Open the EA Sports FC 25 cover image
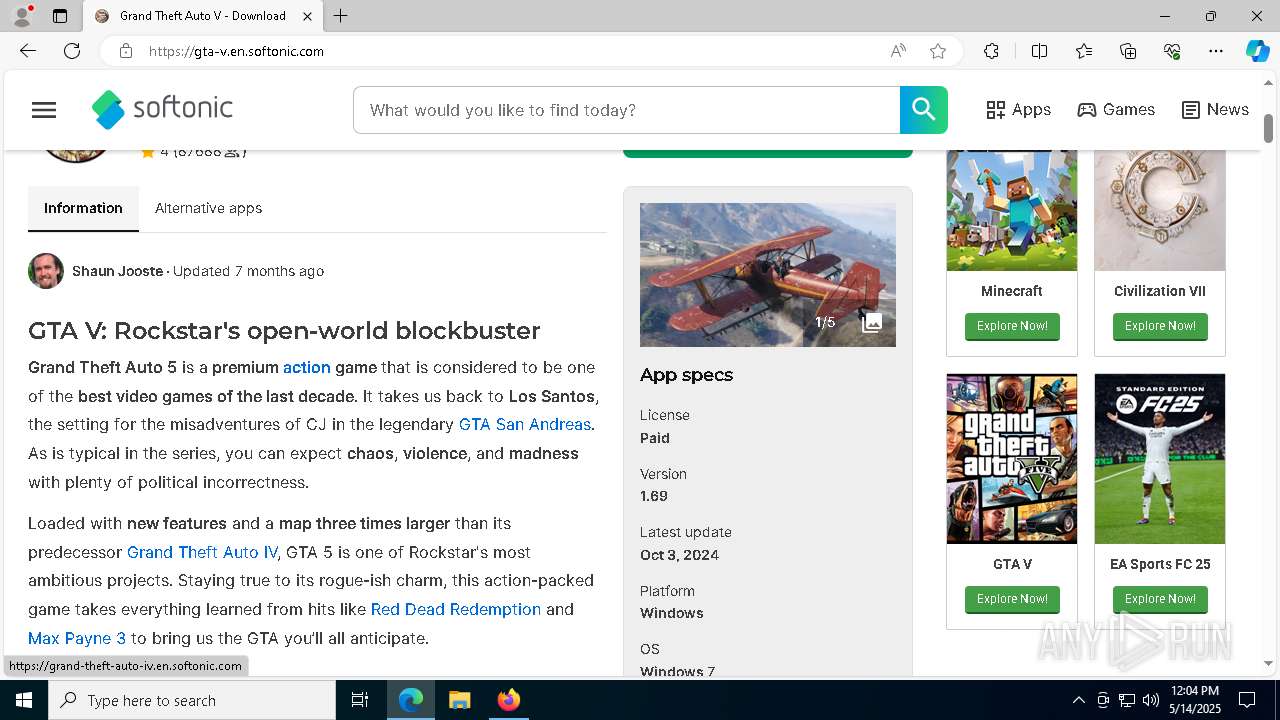 pyautogui.click(x=1160, y=459)
